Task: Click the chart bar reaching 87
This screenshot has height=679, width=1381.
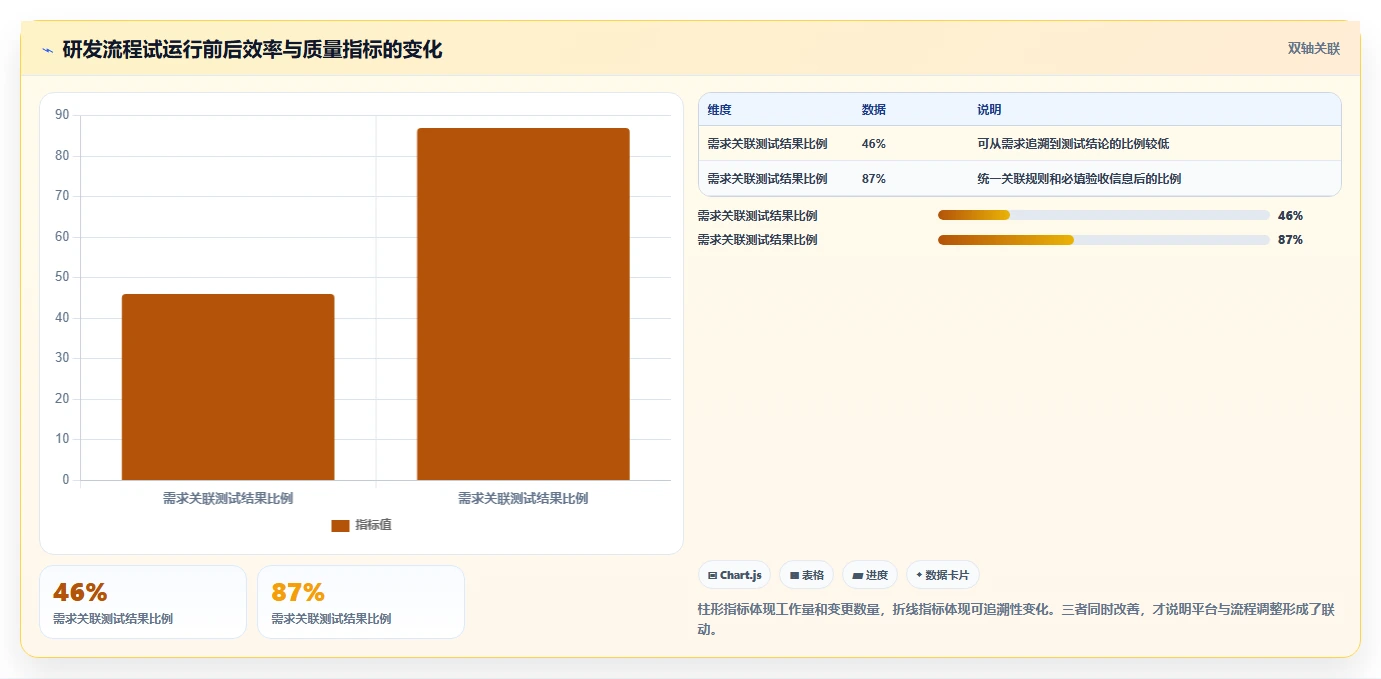Action: click(x=523, y=304)
